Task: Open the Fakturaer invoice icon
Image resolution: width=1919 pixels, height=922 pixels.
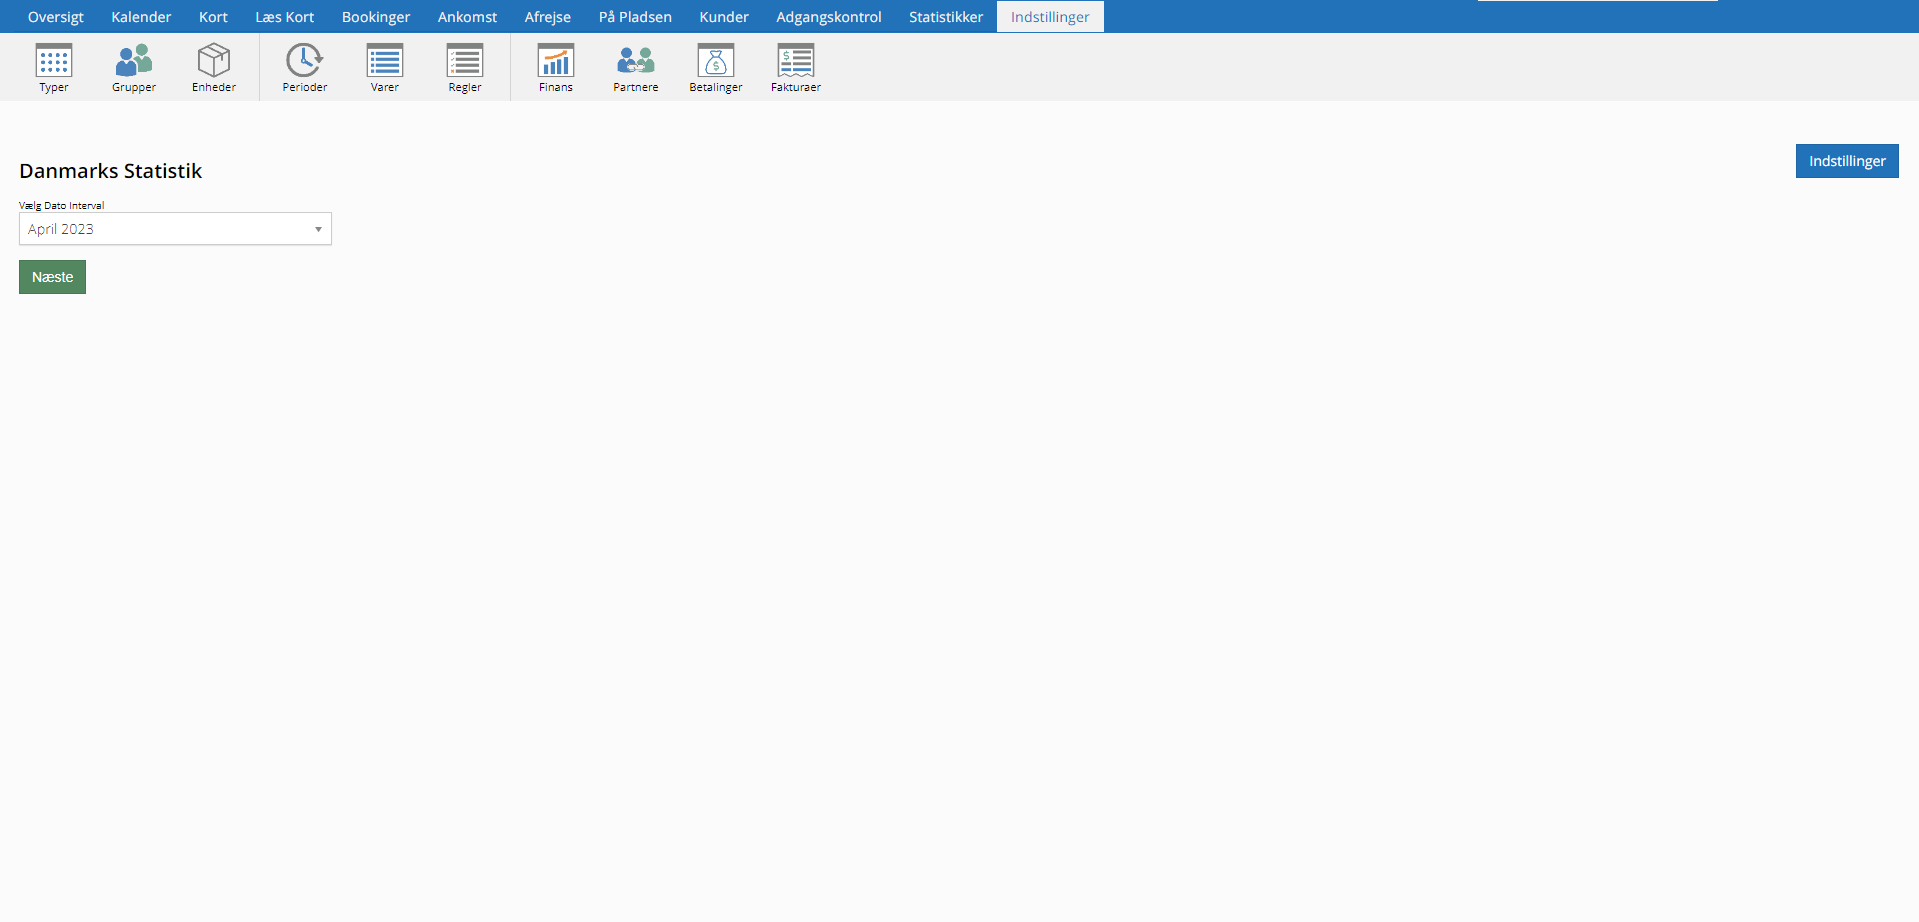Action: coord(796,62)
